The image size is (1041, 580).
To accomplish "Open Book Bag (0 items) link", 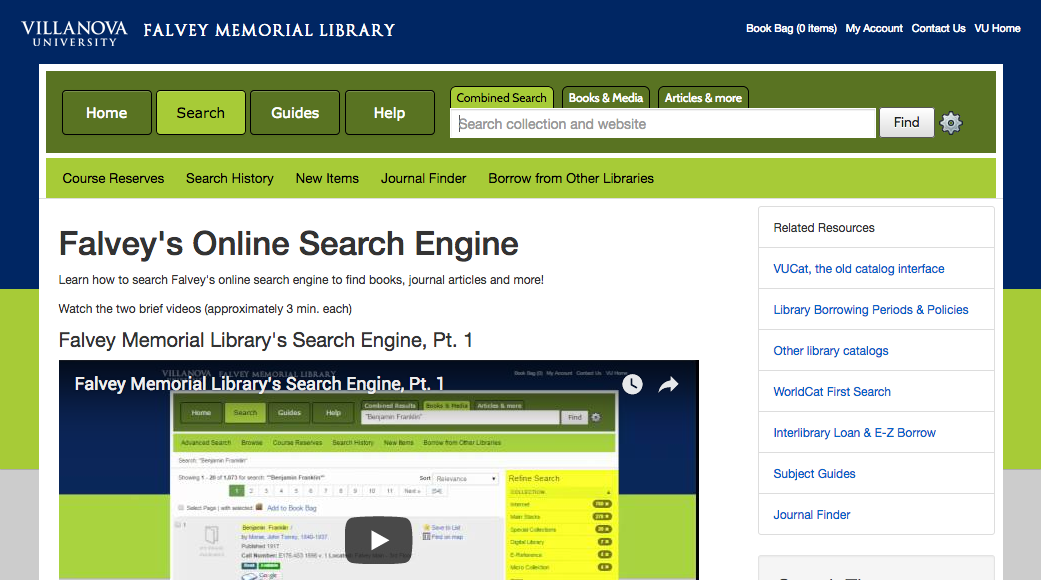I will (x=791, y=28).
